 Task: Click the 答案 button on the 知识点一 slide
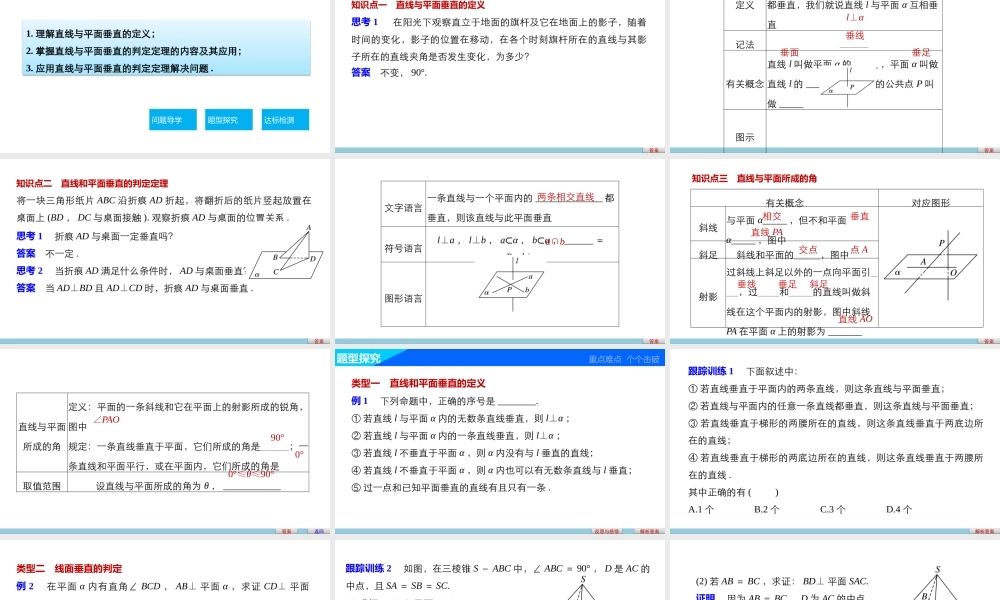click(653, 150)
